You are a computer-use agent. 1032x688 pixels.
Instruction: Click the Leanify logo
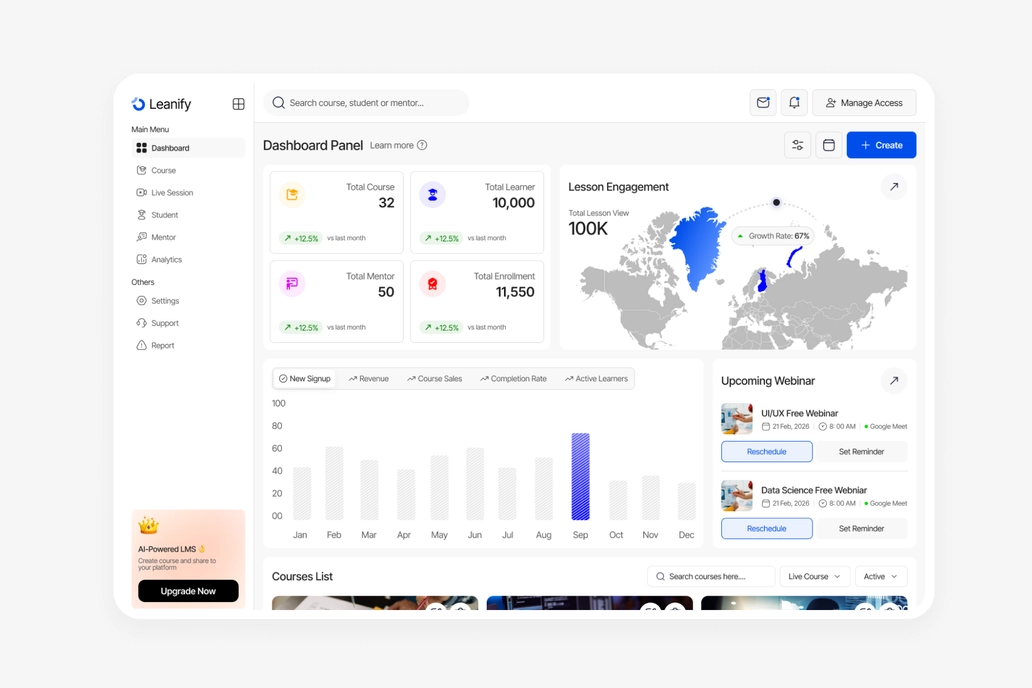coord(161,104)
